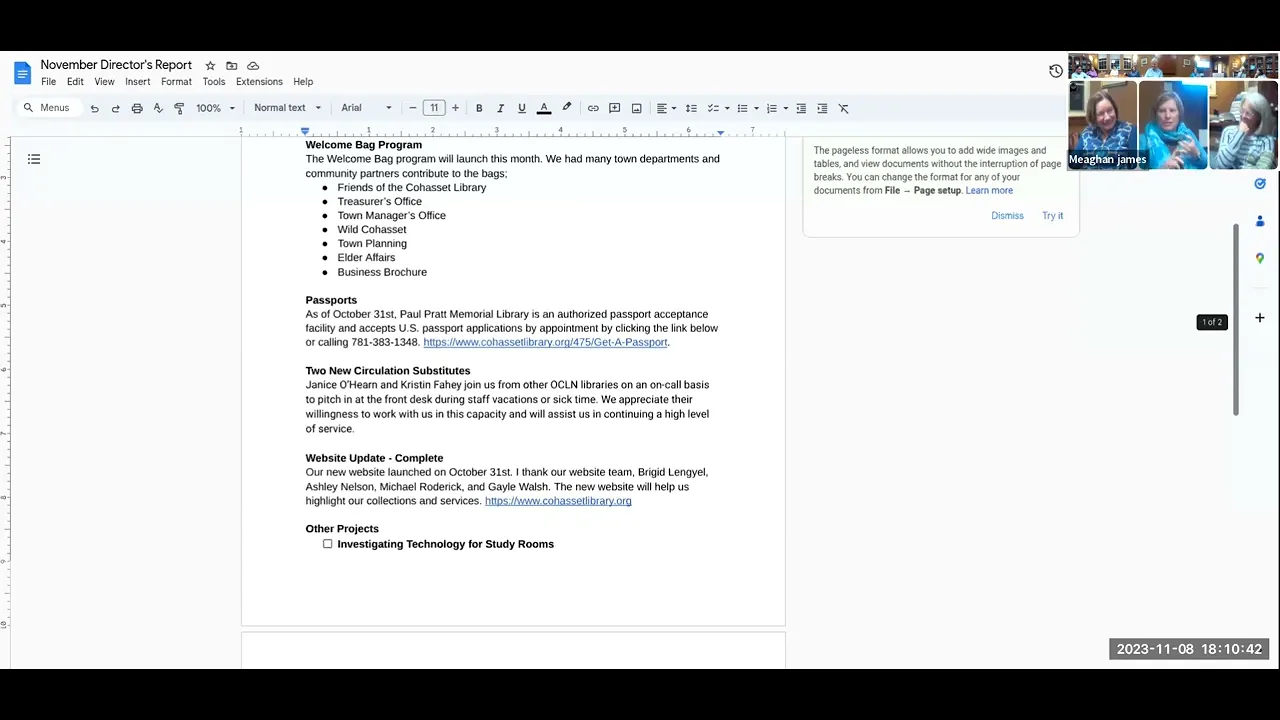Image resolution: width=1280 pixels, height=720 pixels.
Task: Activate the paint format tool
Action: (x=179, y=108)
